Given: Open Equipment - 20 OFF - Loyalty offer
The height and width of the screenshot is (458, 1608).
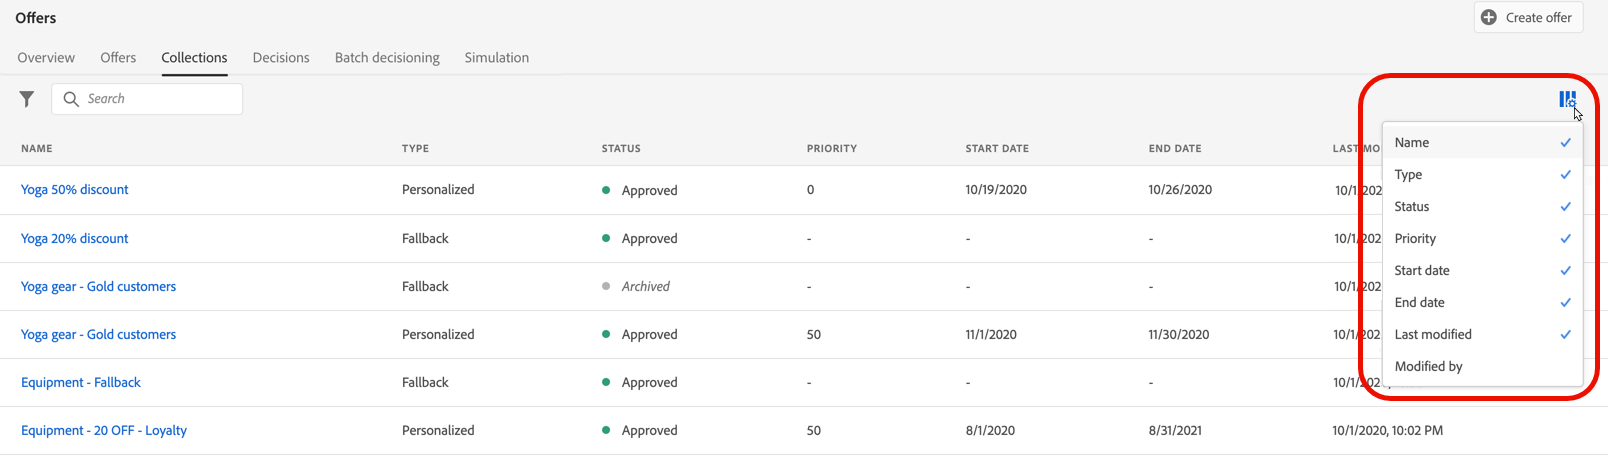Looking at the screenshot, I should coord(104,431).
